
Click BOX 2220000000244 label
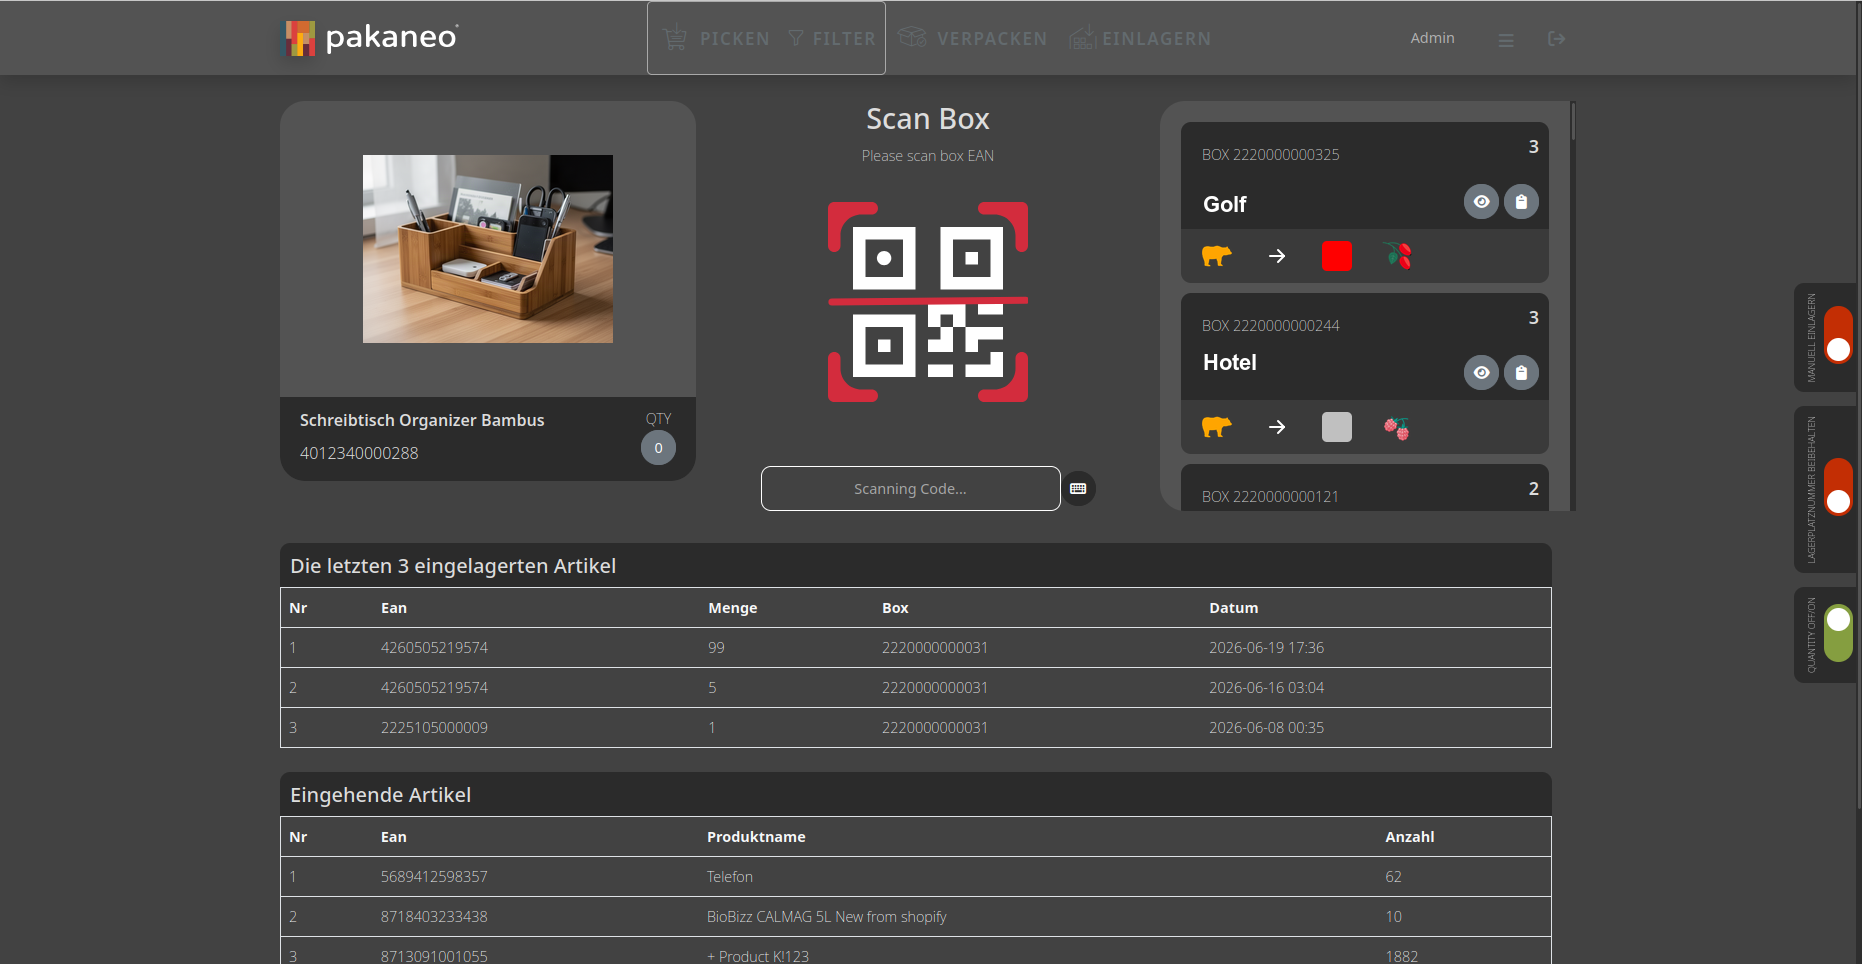(1270, 326)
